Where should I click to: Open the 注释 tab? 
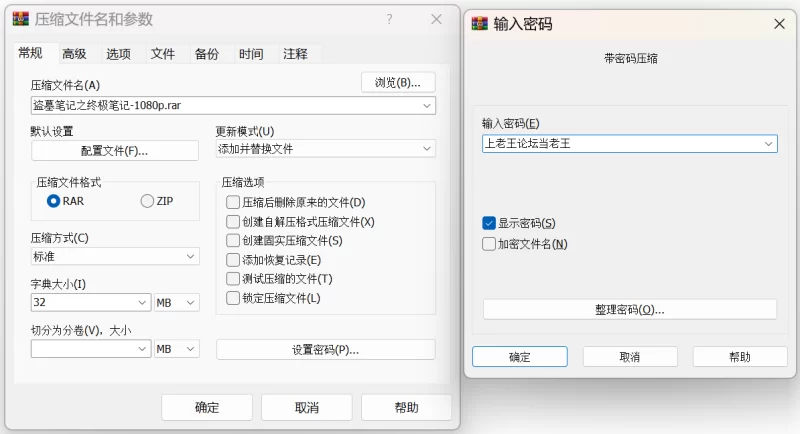pyautogui.click(x=295, y=54)
